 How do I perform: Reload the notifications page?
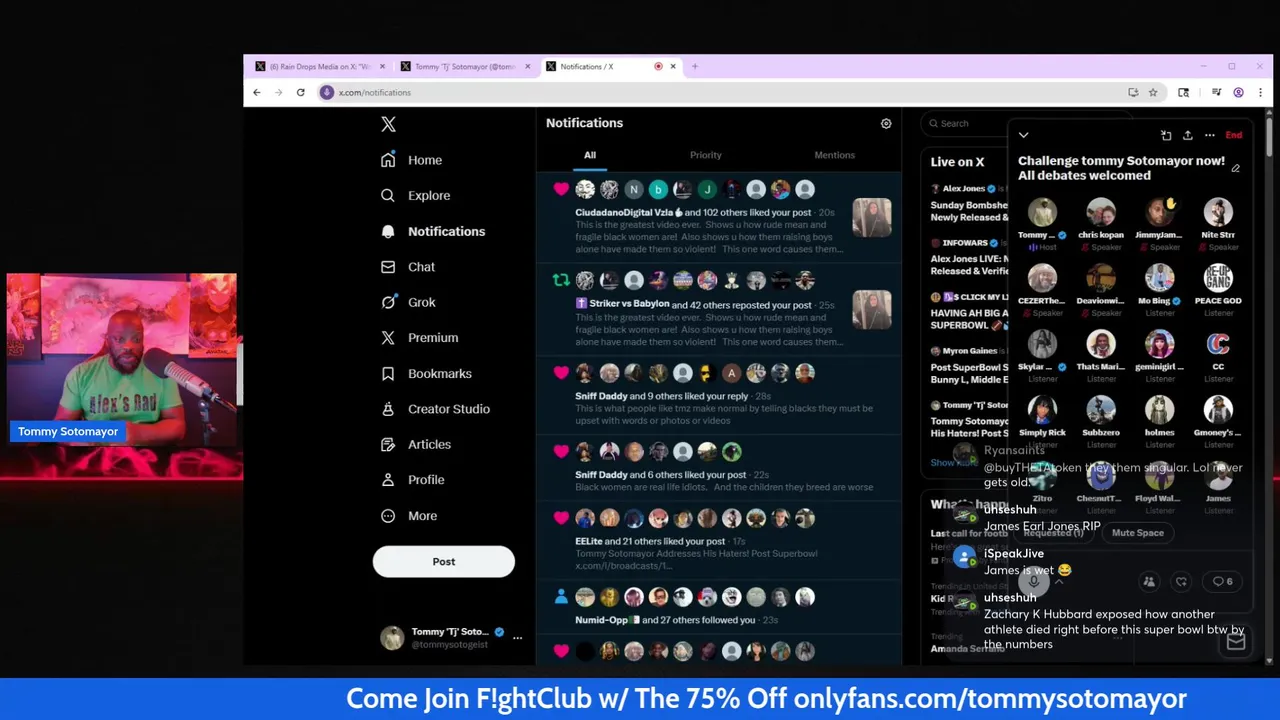(x=300, y=92)
